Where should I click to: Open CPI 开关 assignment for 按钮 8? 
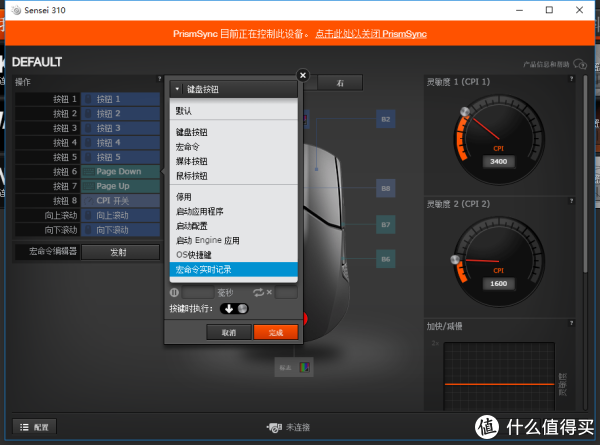coord(120,201)
